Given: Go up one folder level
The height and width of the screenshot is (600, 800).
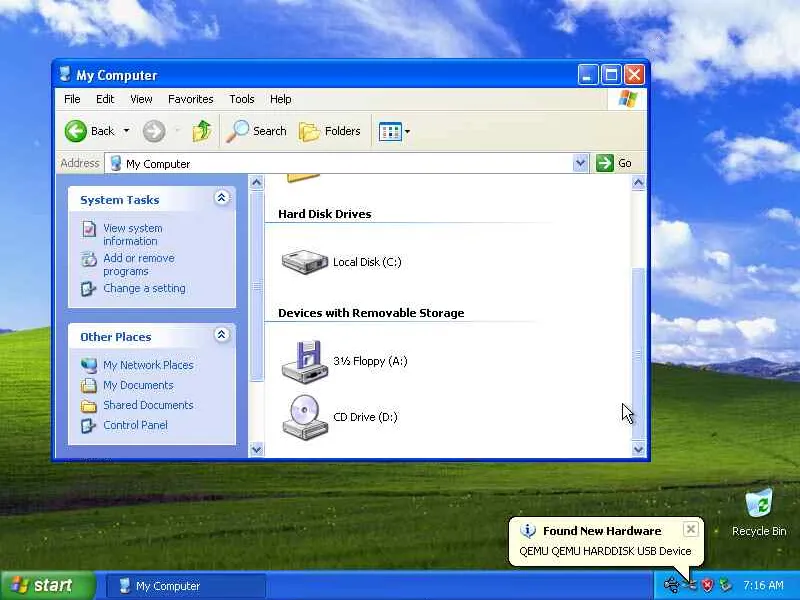Looking at the screenshot, I should tap(202, 131).
